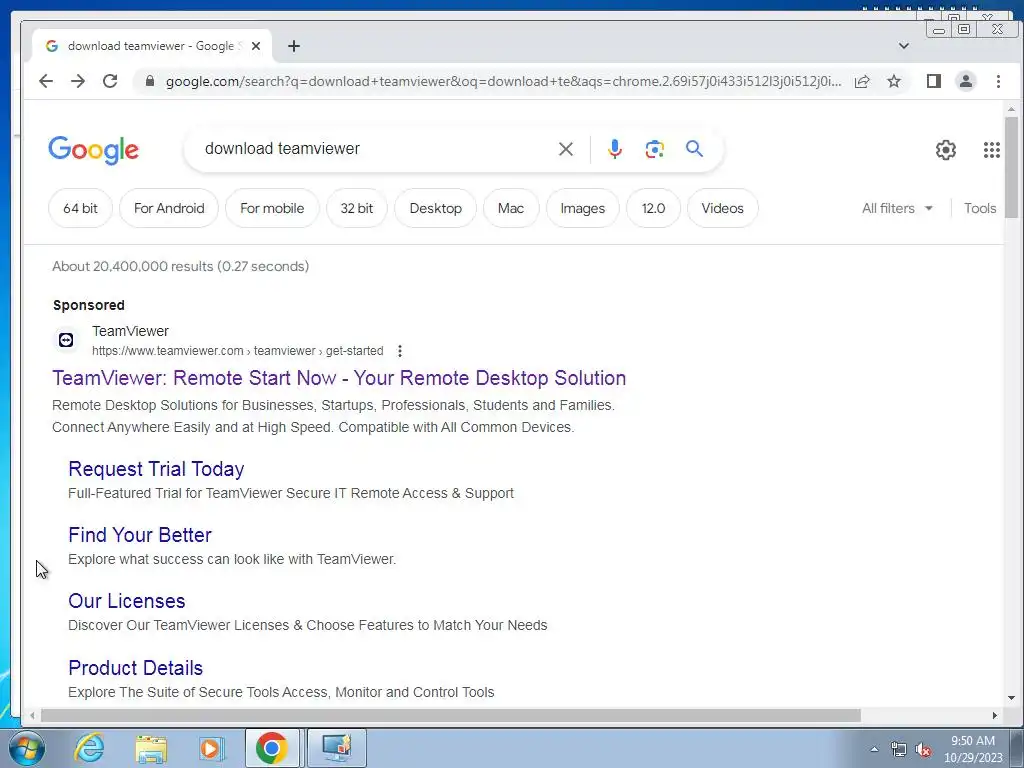The image size is (1024, 768).
Task: Open Chrome side panel
Action: tap(934, 81)
